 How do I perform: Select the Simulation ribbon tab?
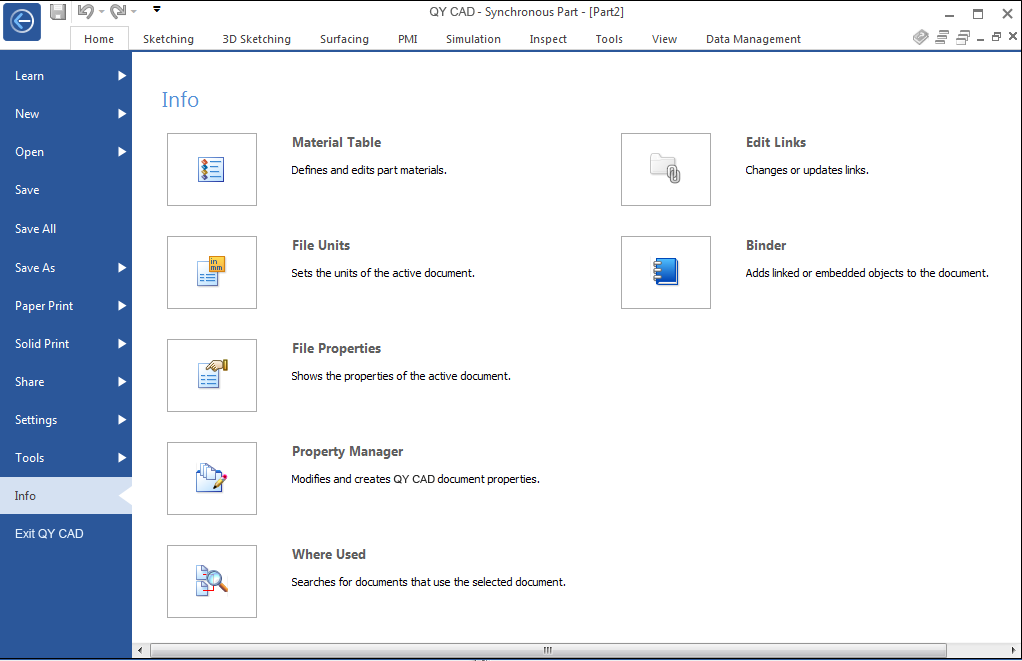point(473,39)
